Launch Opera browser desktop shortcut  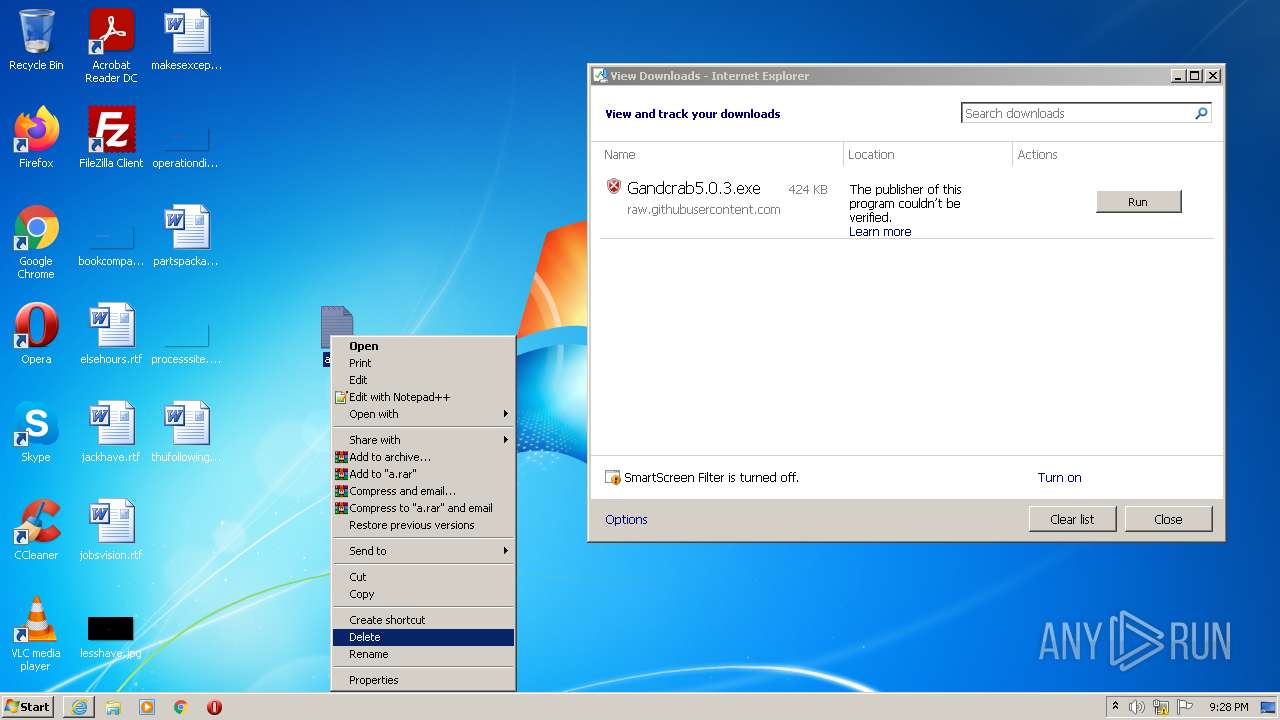[36, 334]
